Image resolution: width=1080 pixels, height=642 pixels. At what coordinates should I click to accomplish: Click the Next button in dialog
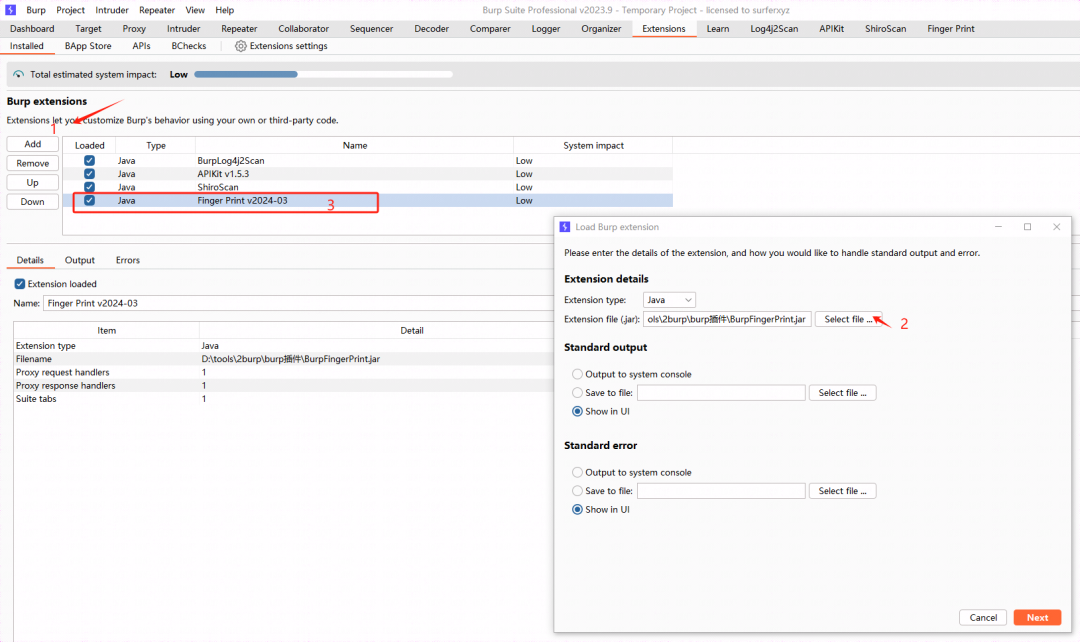click(1037, 618)
